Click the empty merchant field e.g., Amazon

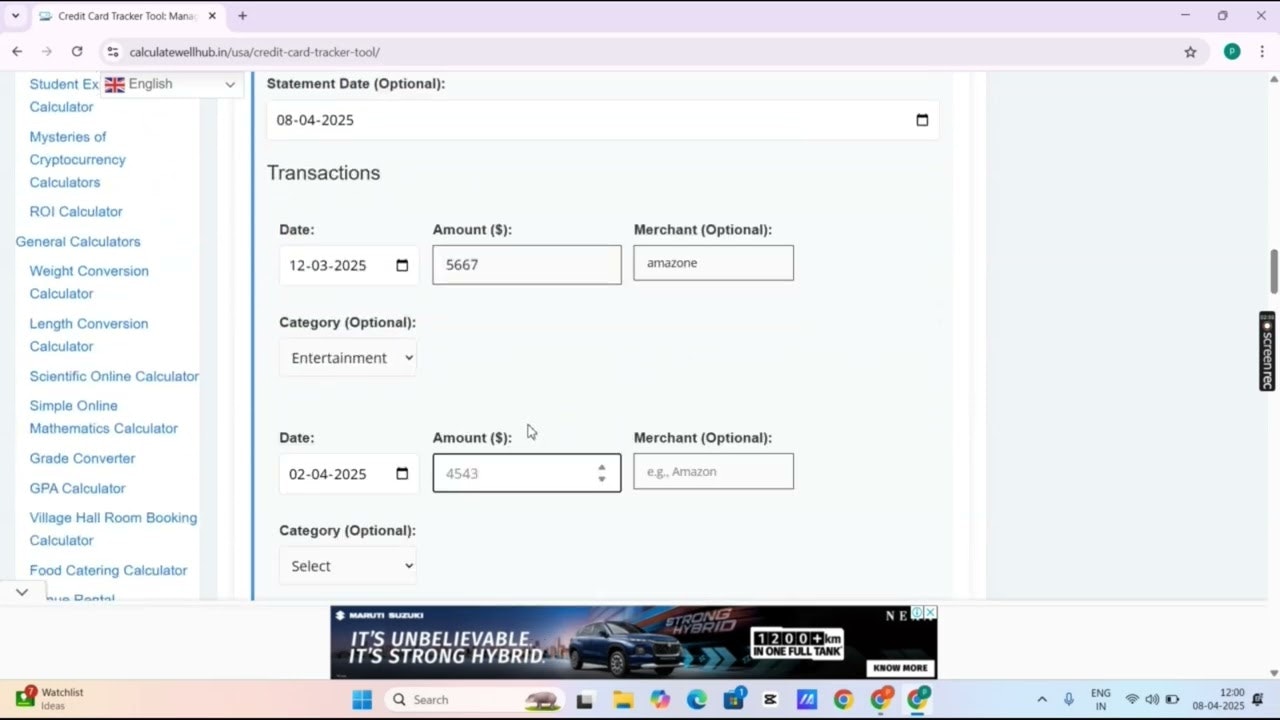pos(713,471)
